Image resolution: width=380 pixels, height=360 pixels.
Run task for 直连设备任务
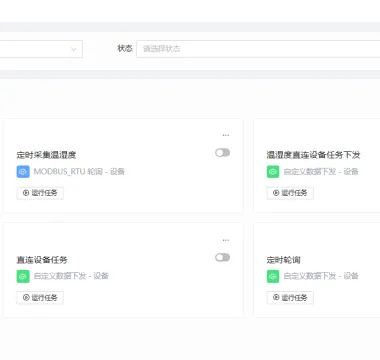coord(40,297)
